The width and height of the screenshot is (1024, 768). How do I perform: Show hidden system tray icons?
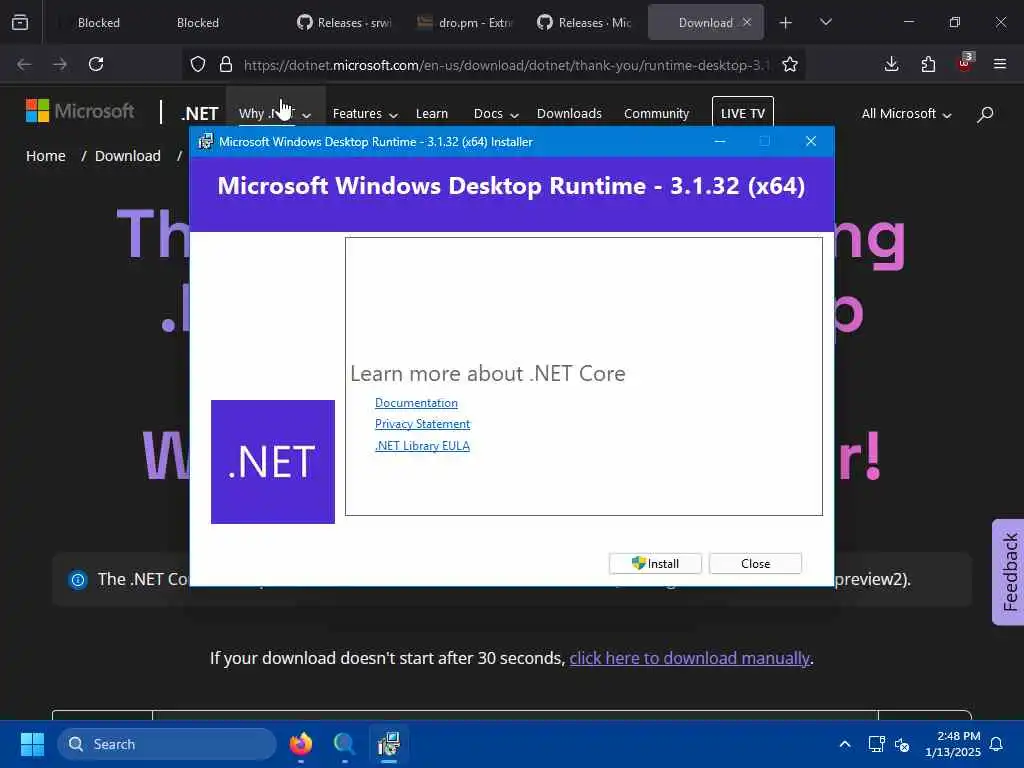(x=844, y=744)
